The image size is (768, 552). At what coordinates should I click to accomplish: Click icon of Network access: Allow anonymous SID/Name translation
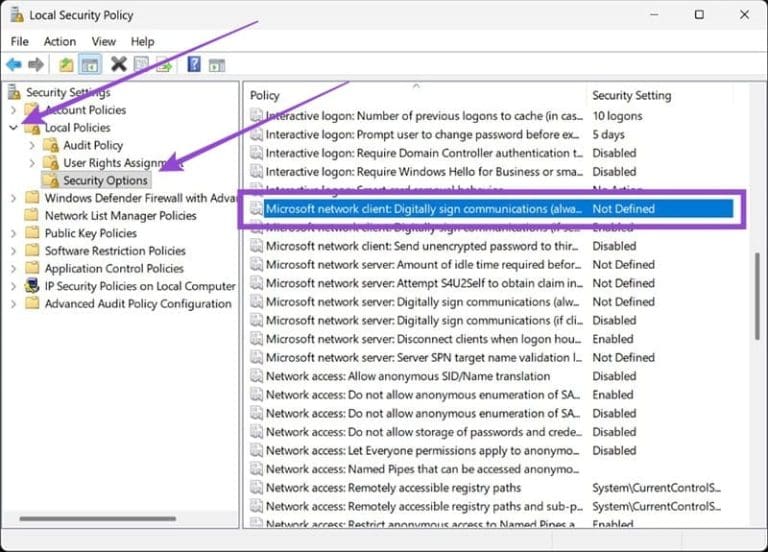pyautogui.click(x=256, y=376)
